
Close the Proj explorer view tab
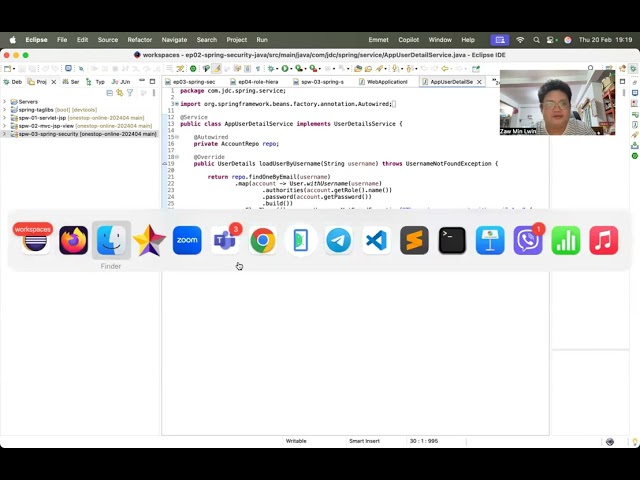53,82
